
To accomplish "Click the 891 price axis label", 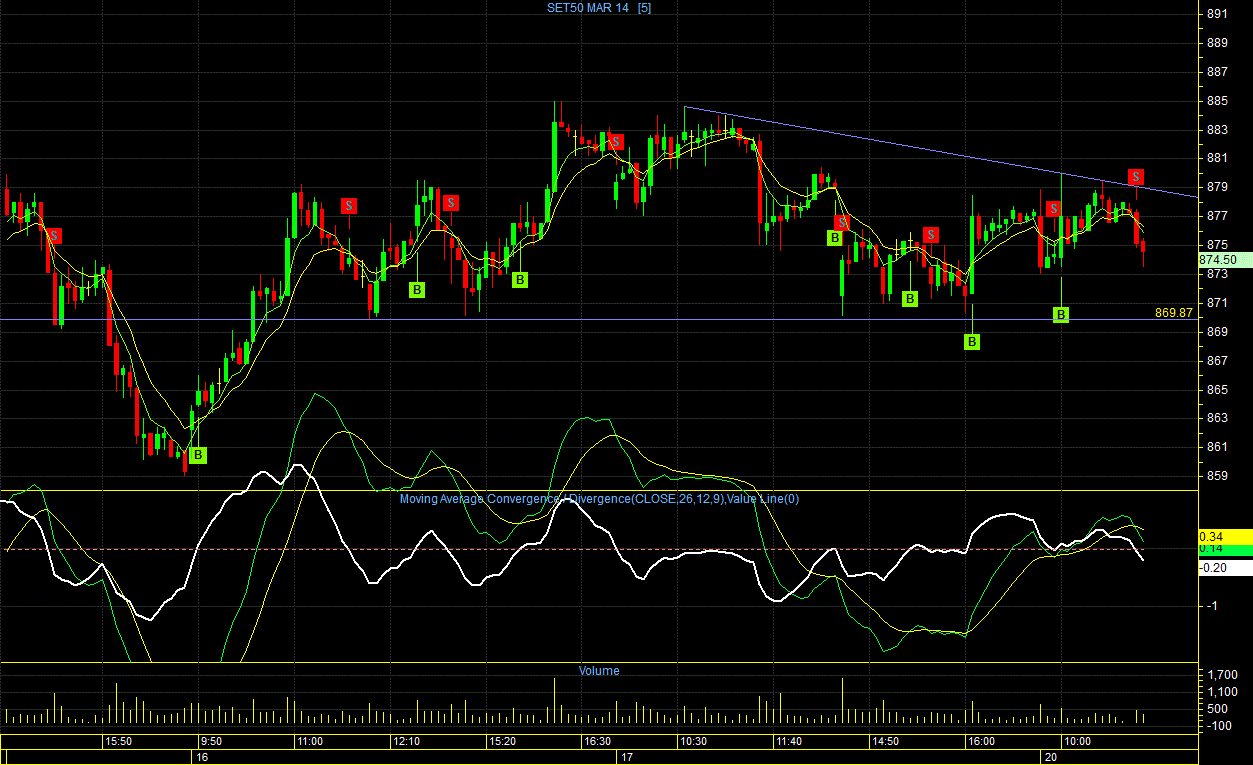I will coord(1217,14).
